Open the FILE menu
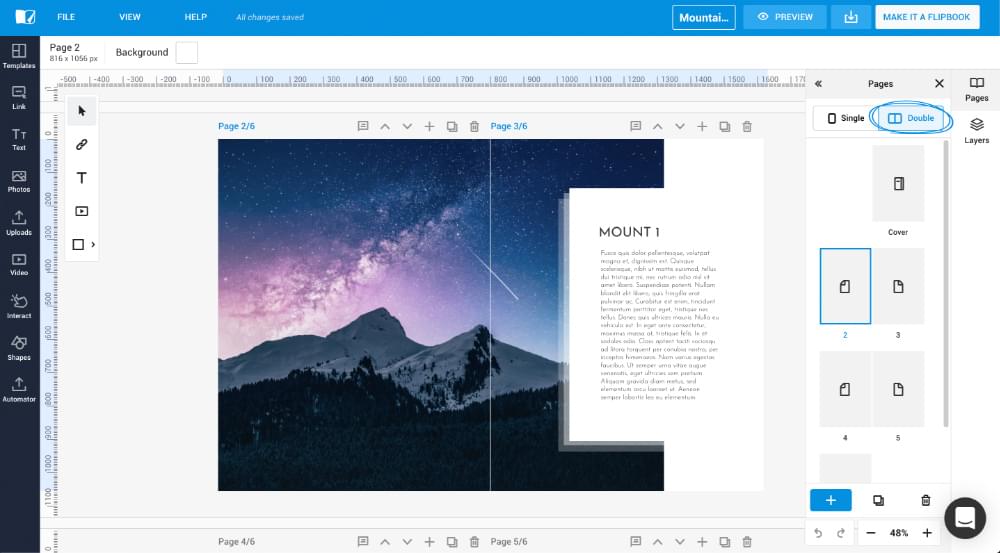Screen dimensions: 1000x553 [x=66, y=17]
